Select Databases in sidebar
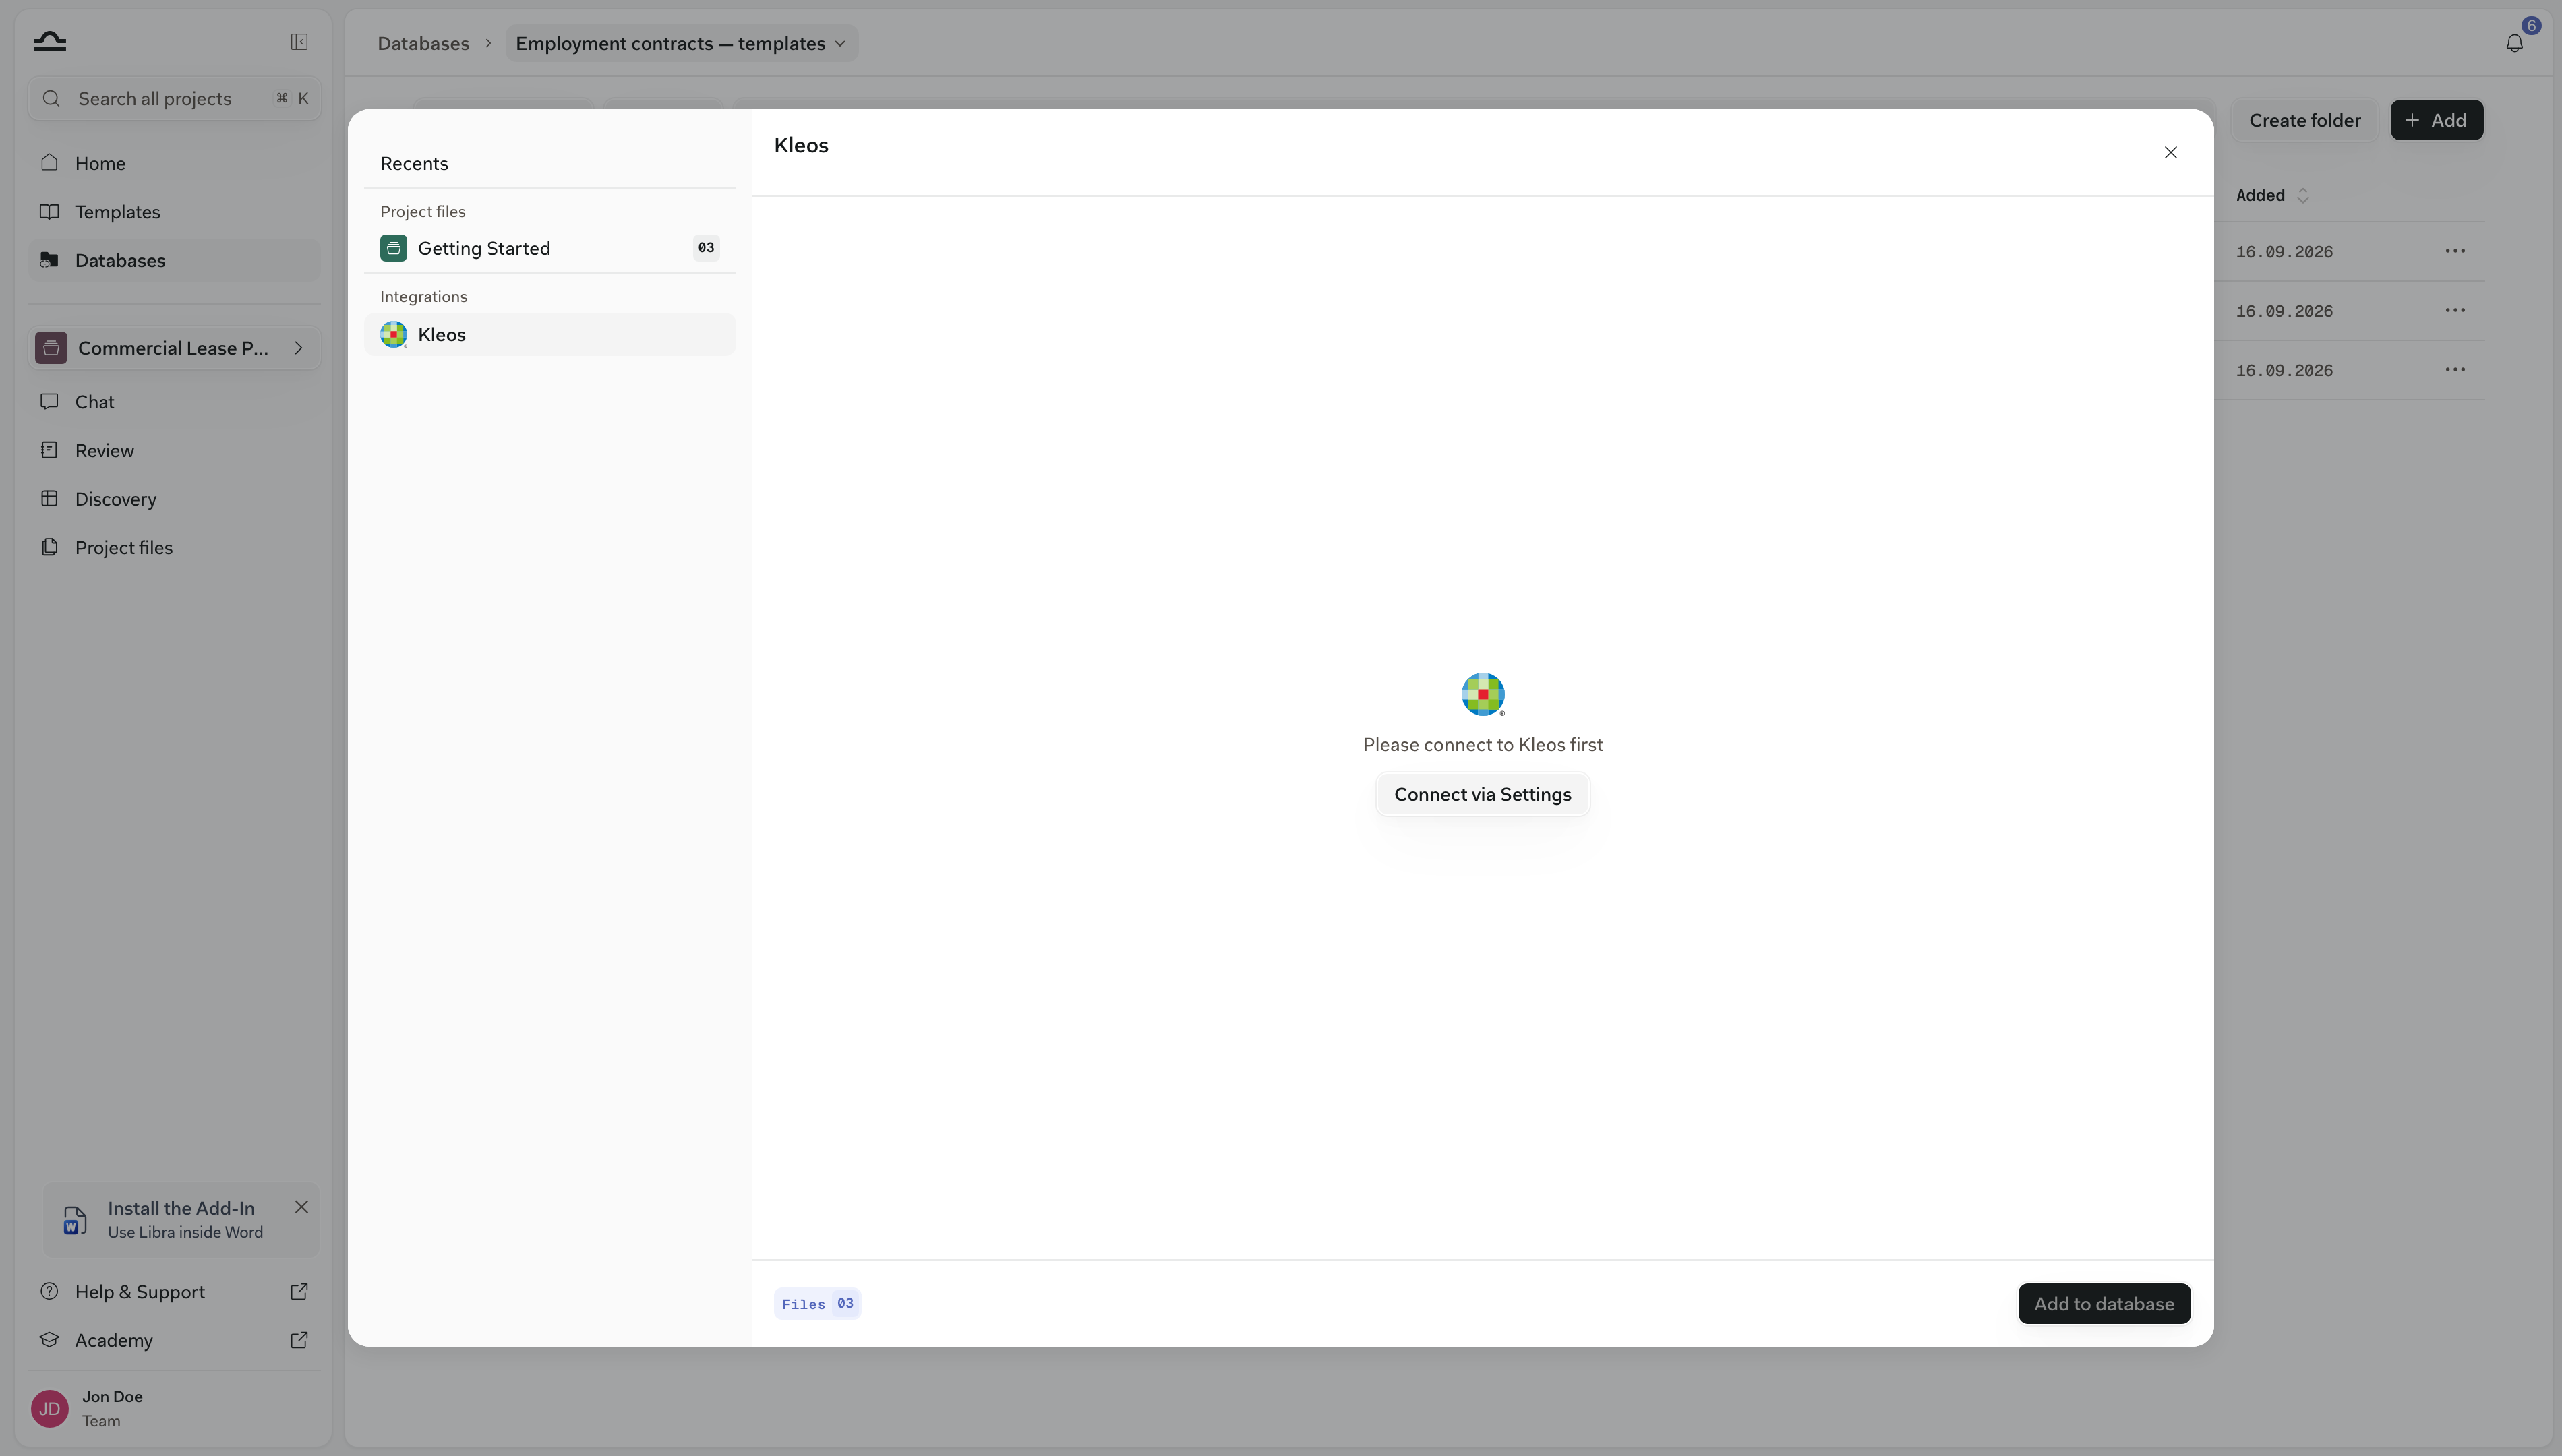 point(174,260)
